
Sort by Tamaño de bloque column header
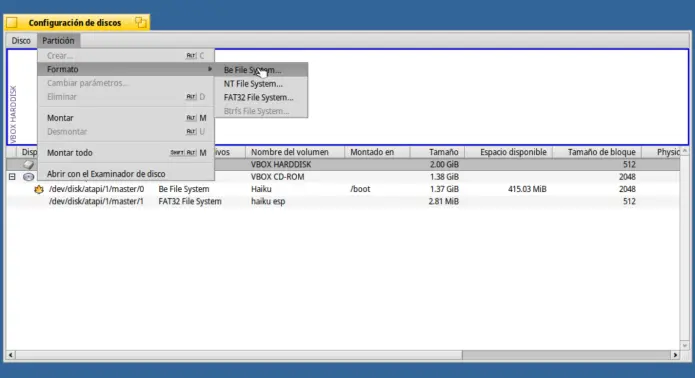tap(597, 152)
